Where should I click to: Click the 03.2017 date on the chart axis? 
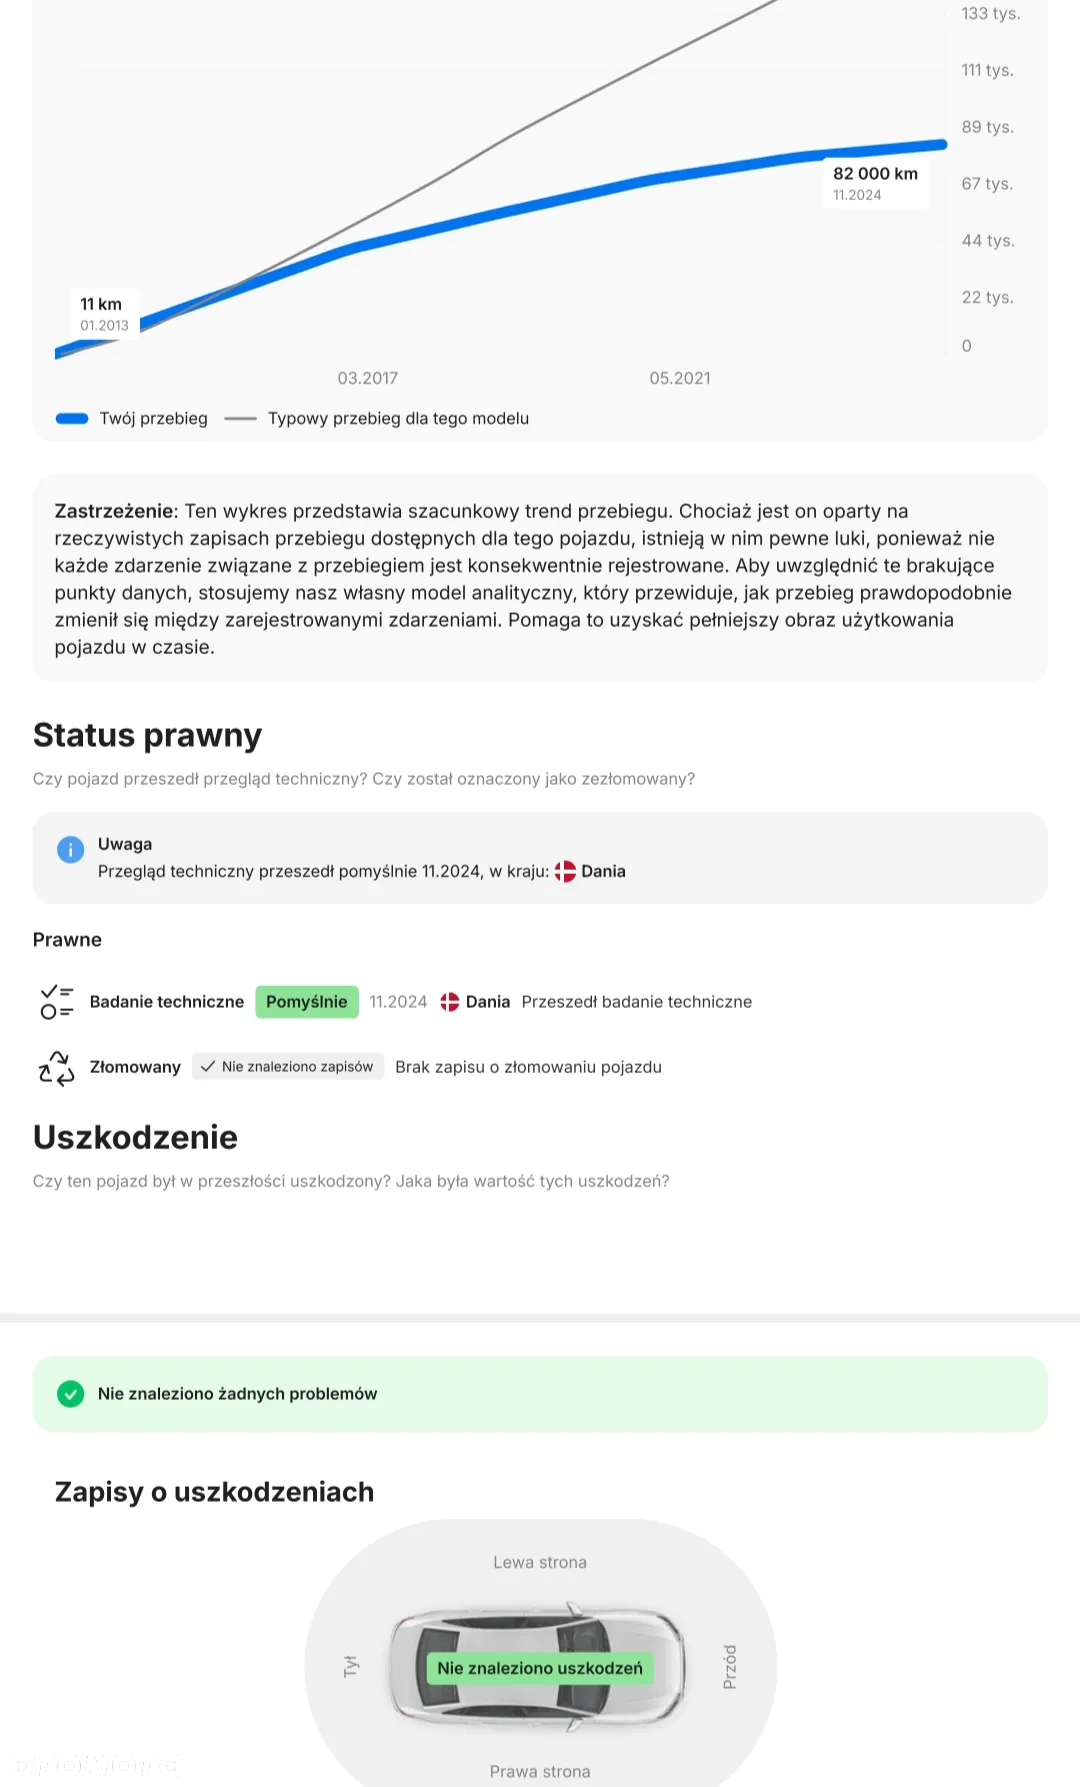coord(368,378)
